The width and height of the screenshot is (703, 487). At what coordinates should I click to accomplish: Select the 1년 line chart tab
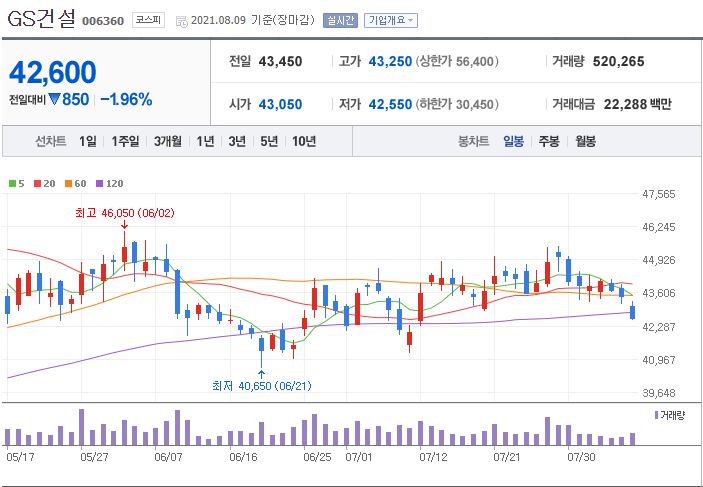pos(205,142)
